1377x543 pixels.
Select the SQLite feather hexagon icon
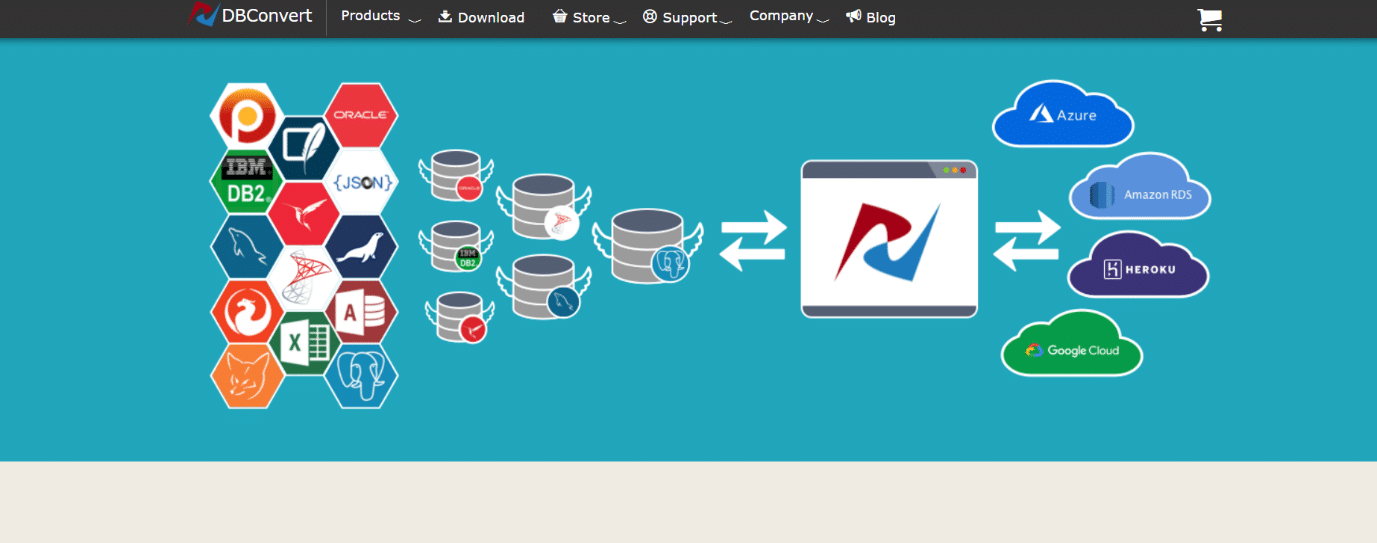click(x=304, y=148)
